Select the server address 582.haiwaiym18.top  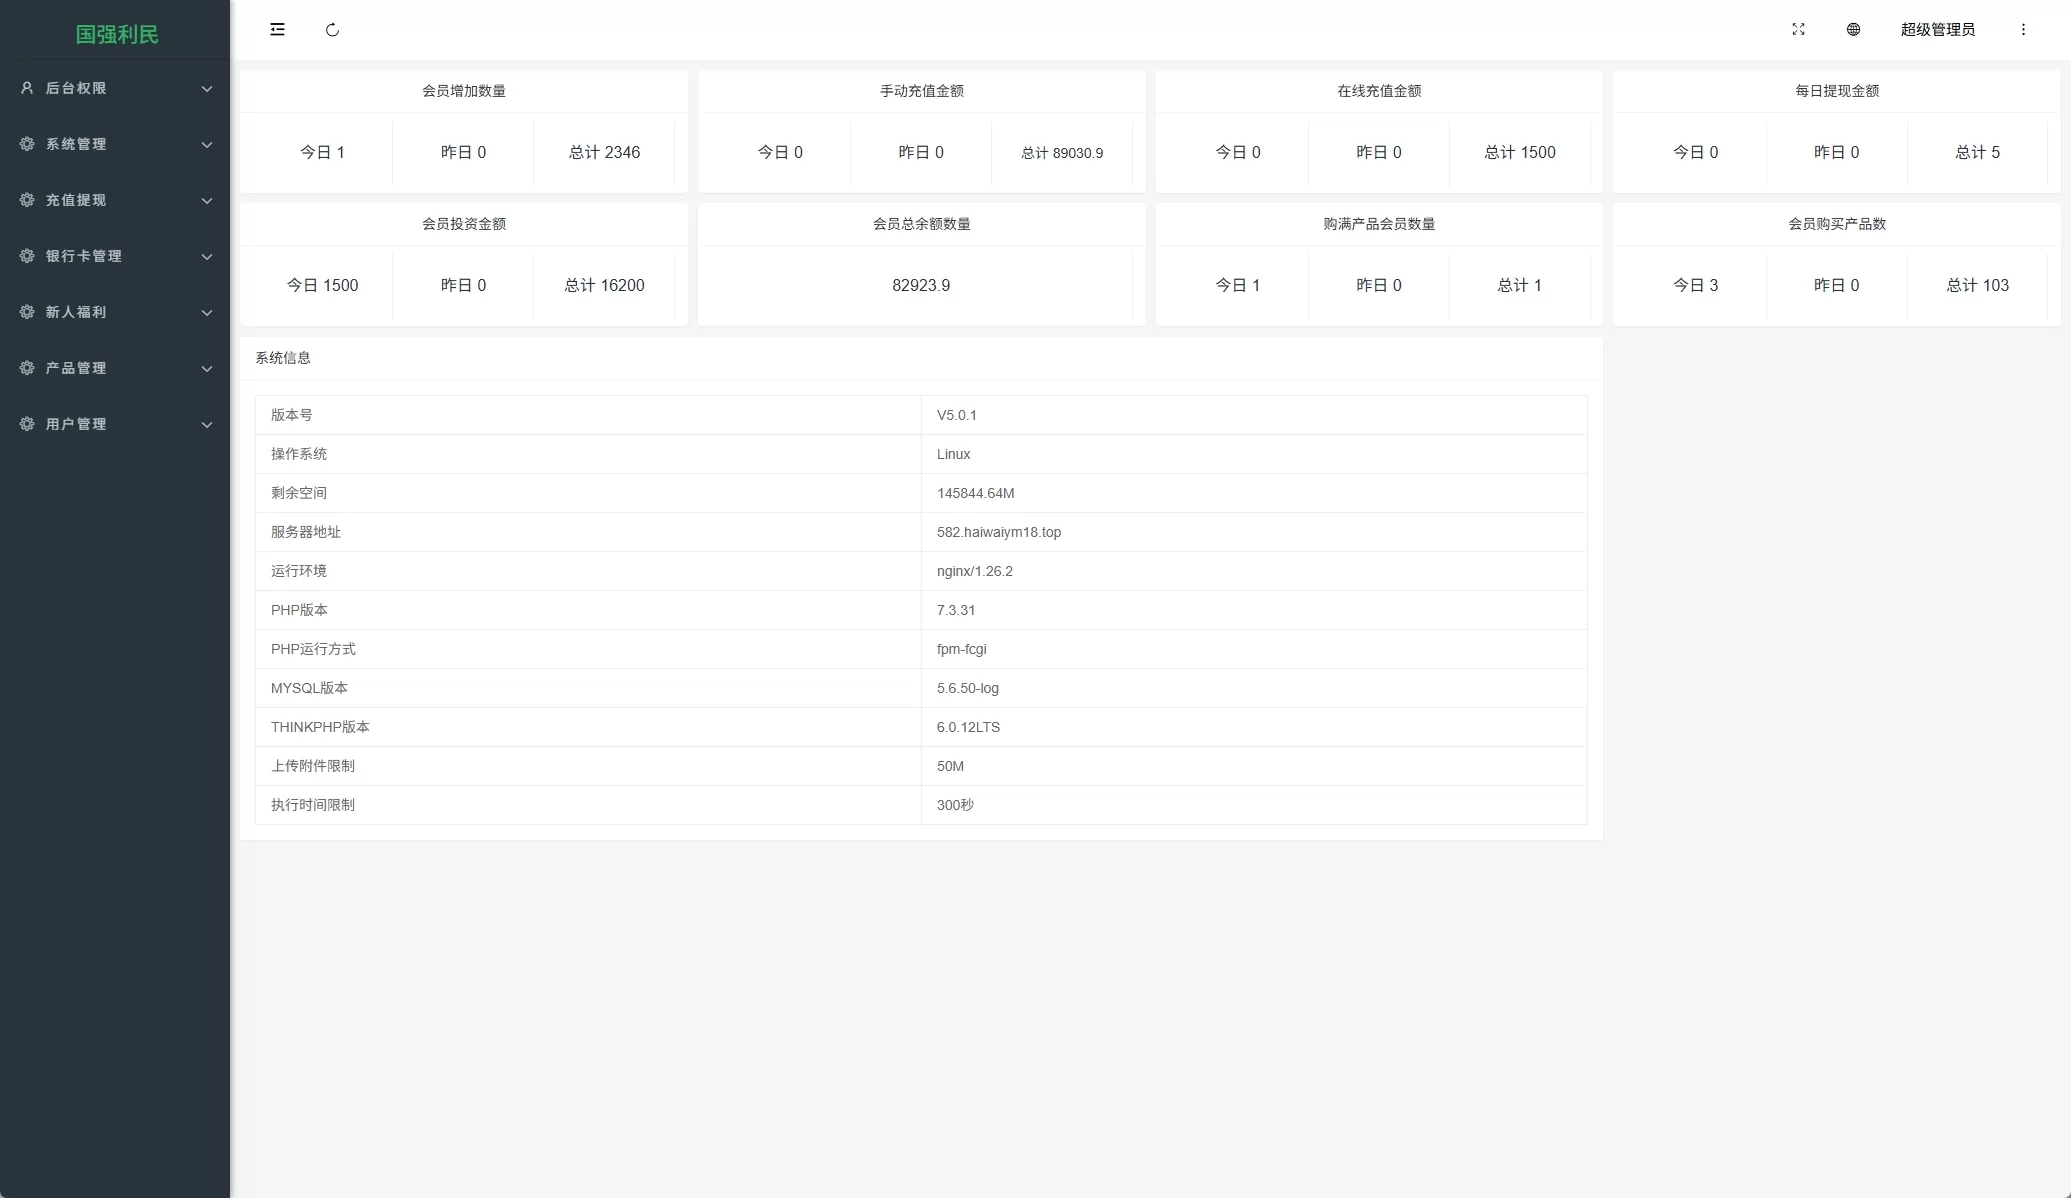pos(998,532)
